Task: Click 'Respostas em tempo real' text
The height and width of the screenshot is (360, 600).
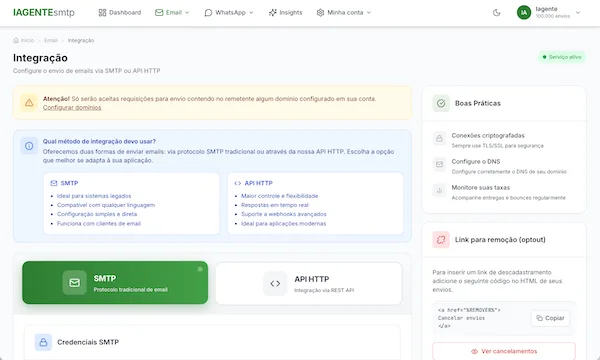Action: [275, 205]
